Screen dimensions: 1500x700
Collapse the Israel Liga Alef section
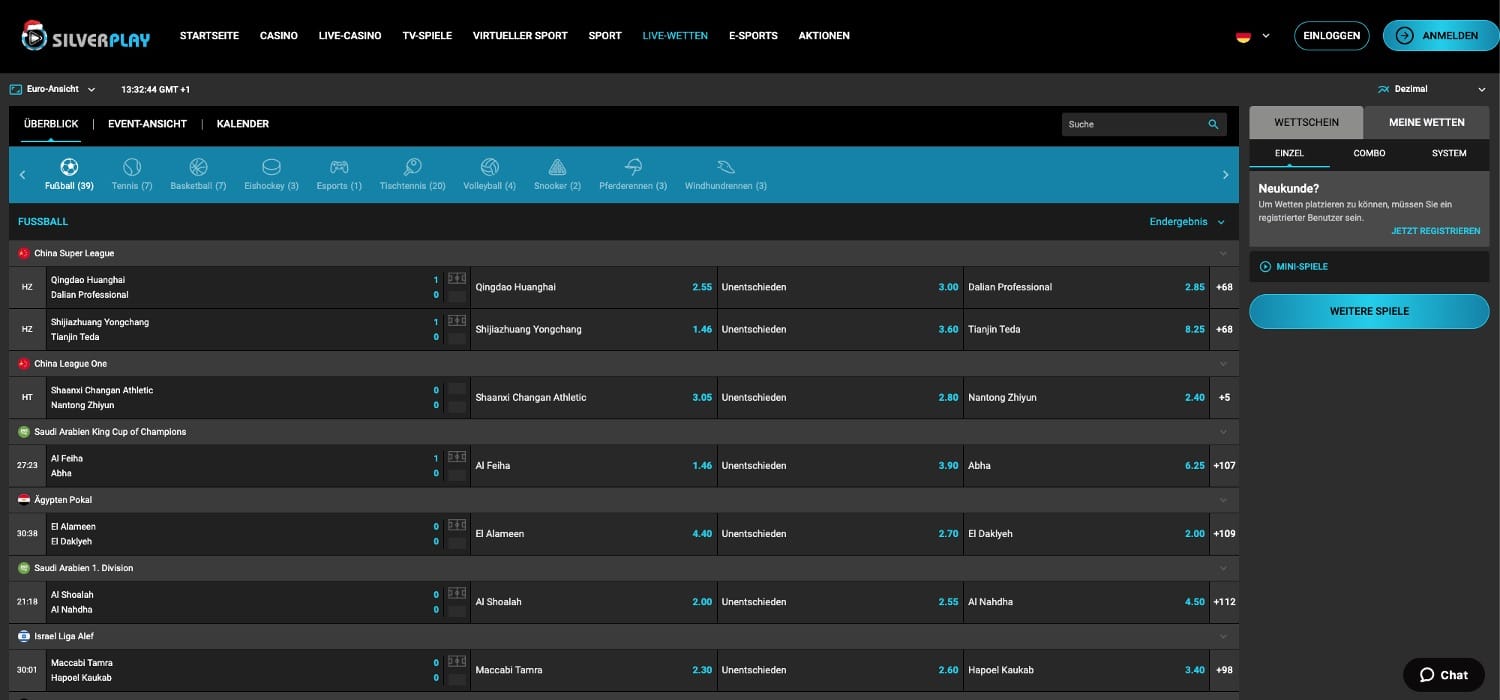pyautogui.click(x=1222, y=636)
